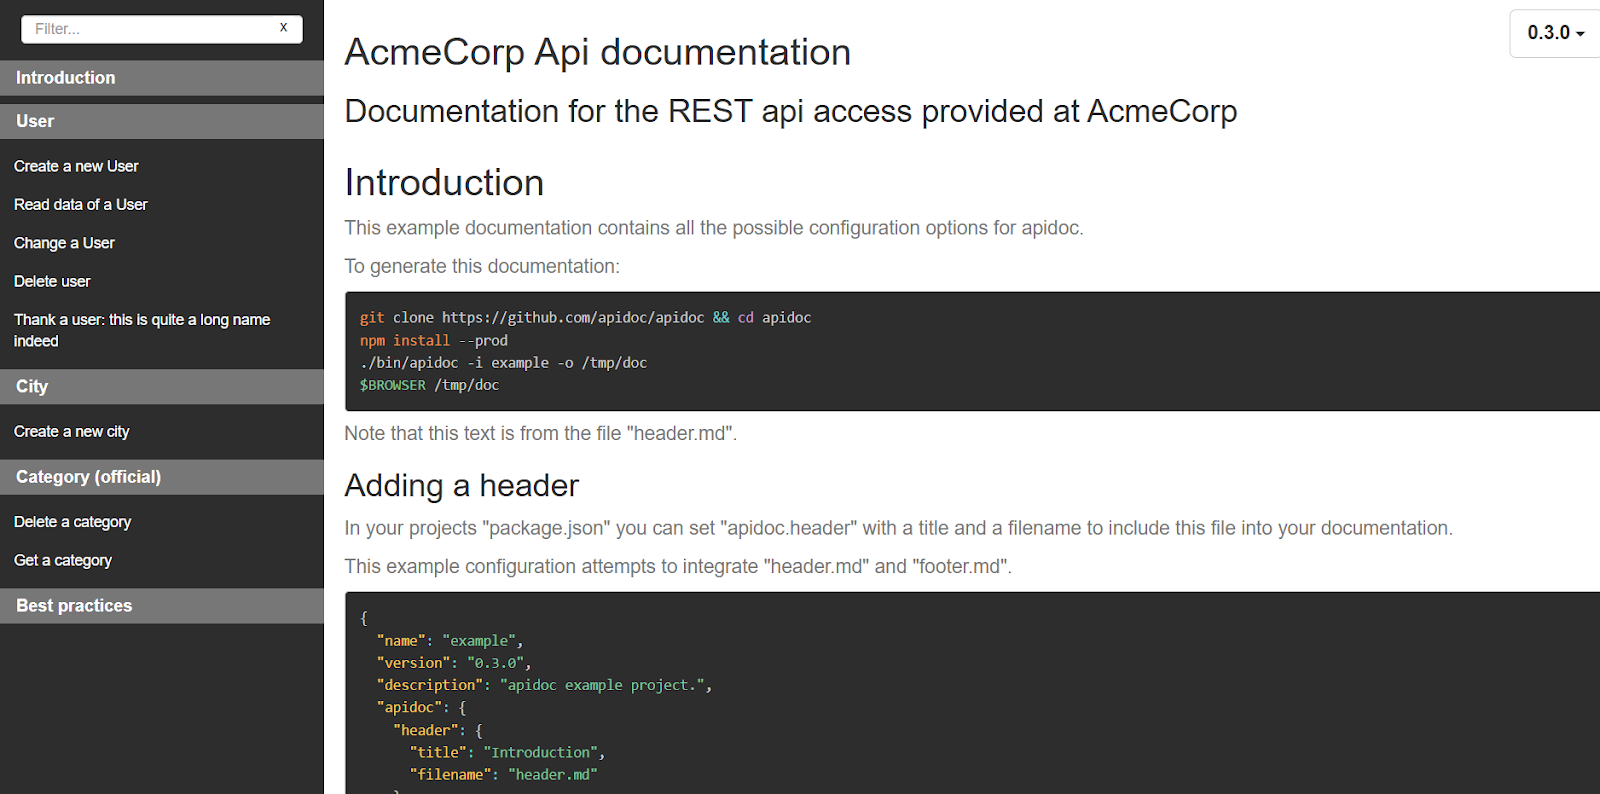
Task: Click the '"apidoc": {' JSON line
Action: (x=421, y=708)
